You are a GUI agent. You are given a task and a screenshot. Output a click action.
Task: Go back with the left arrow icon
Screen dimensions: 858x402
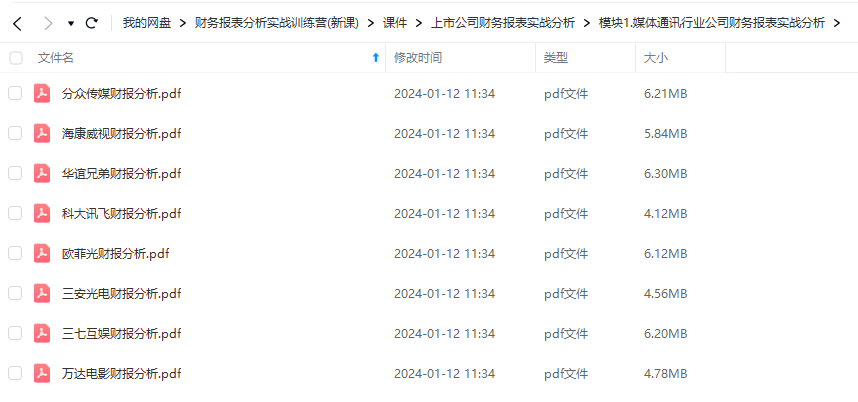point(18,24)
